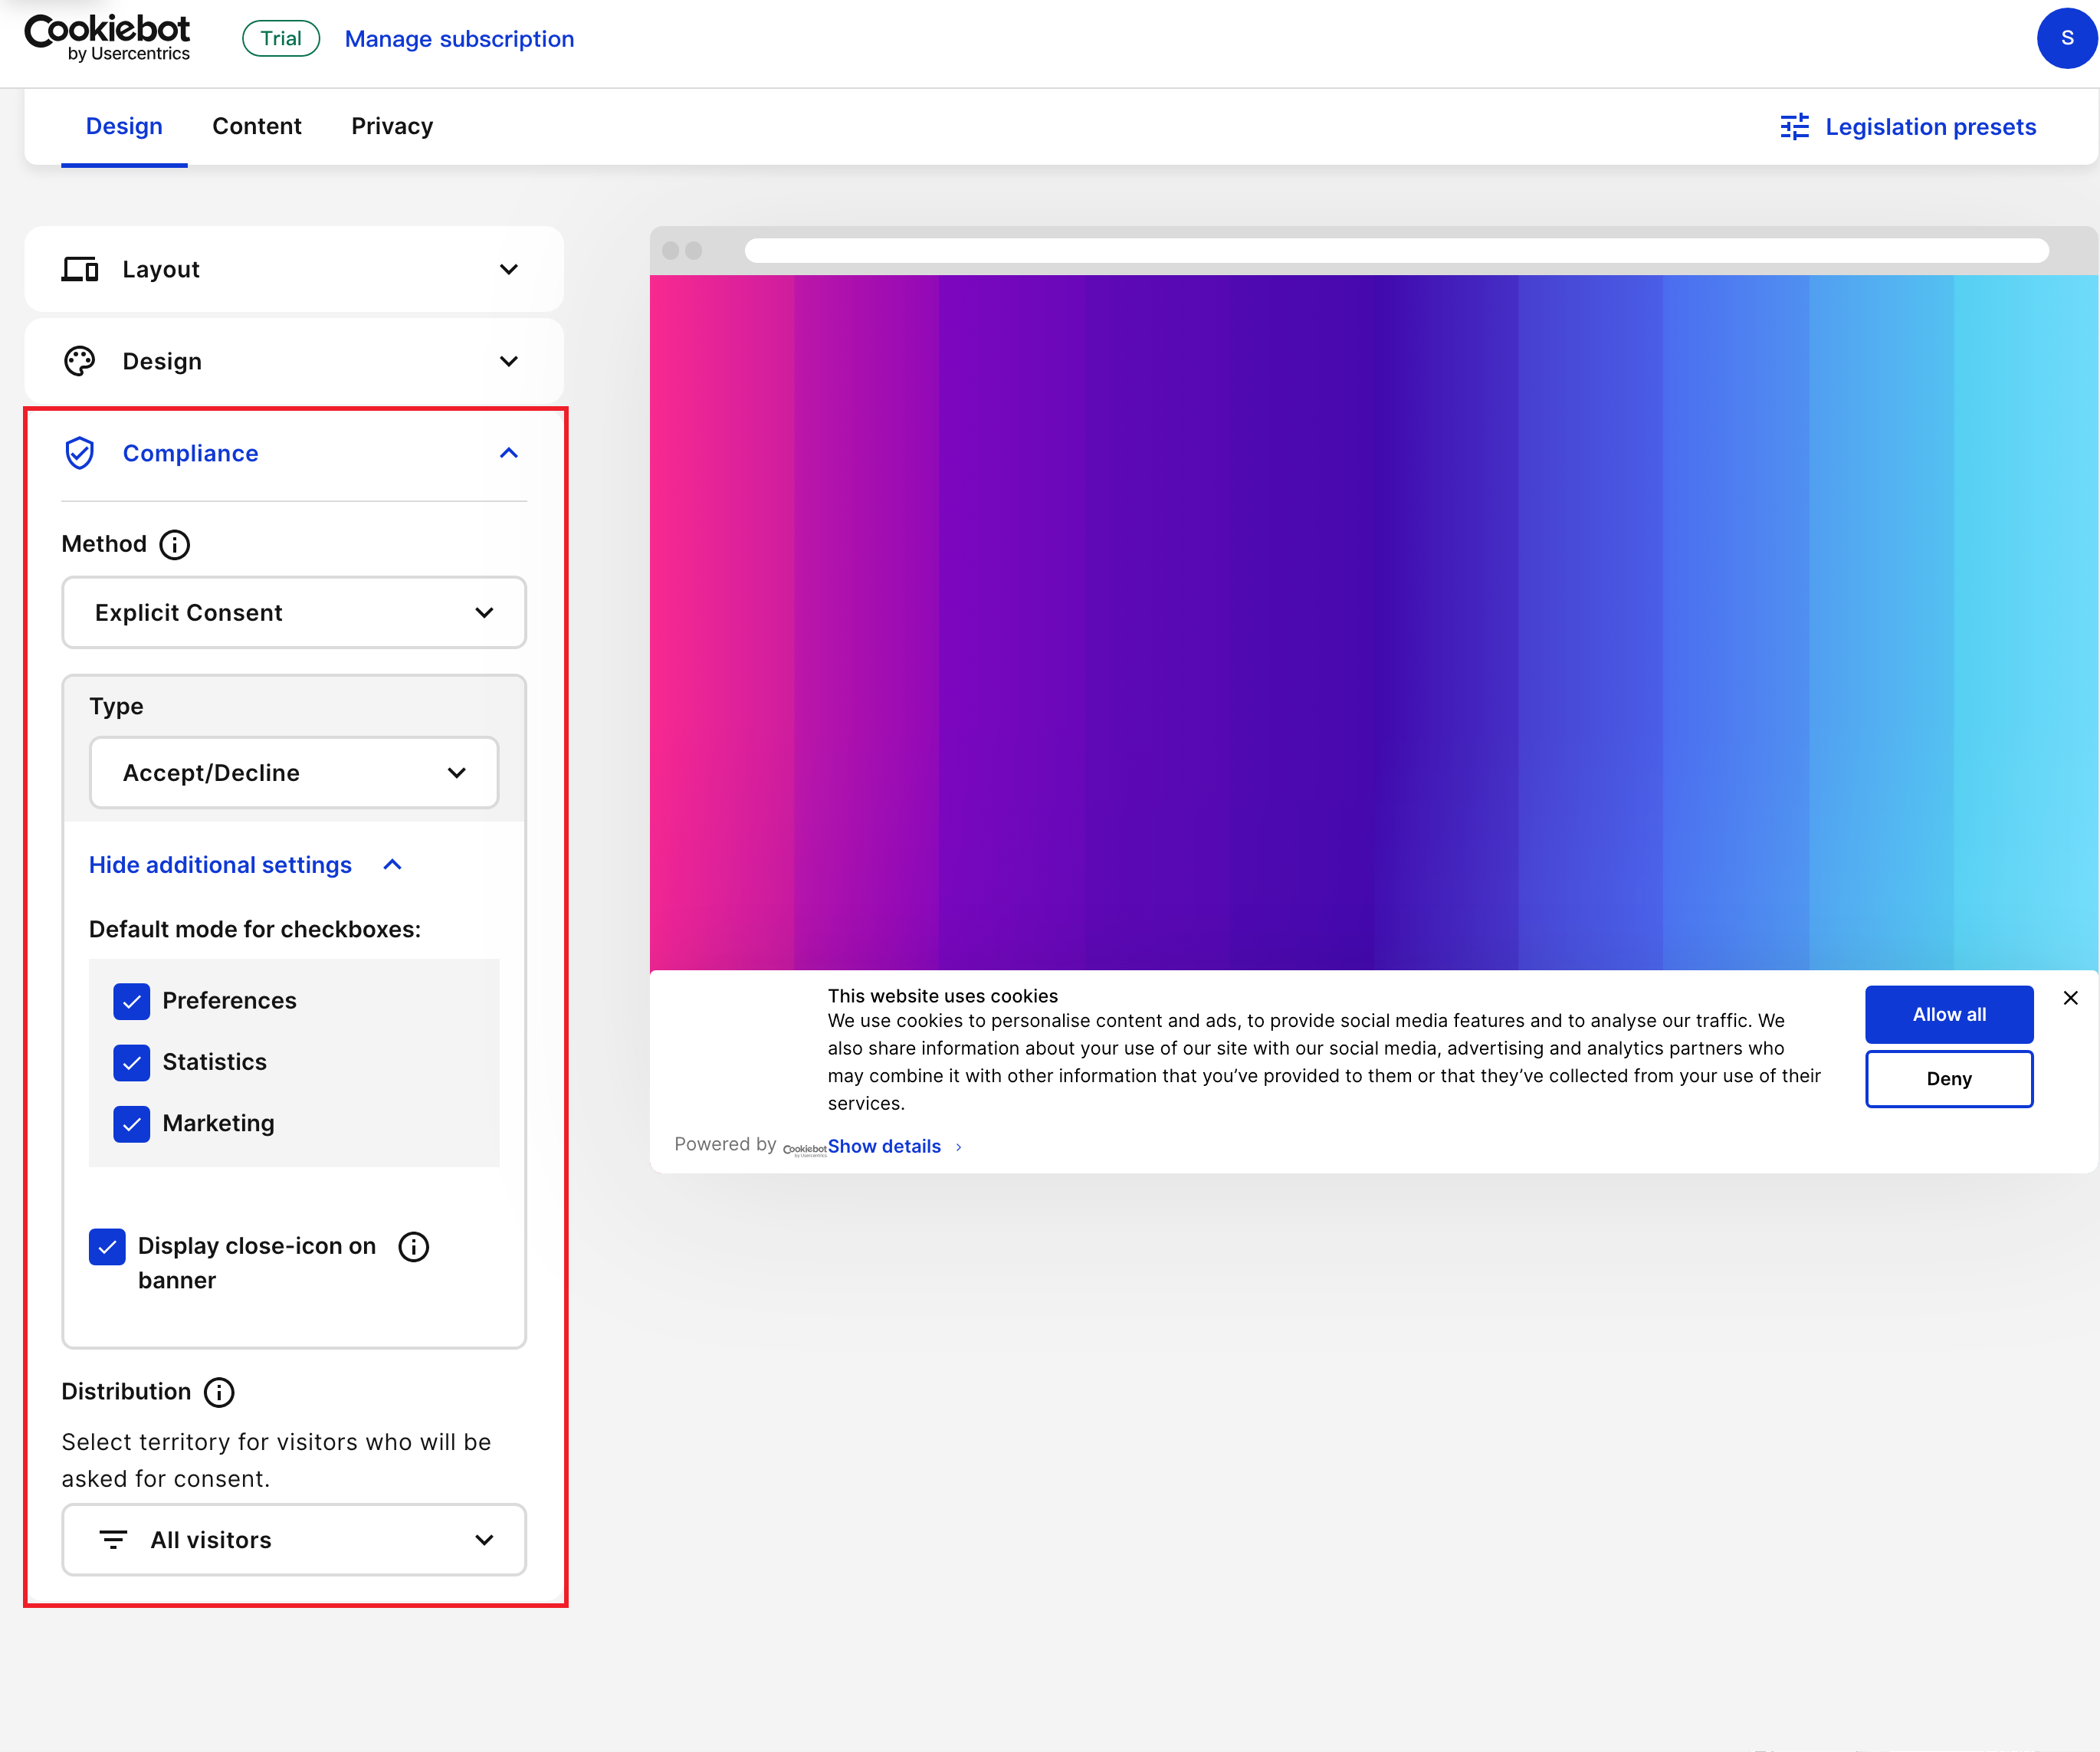This screenshot has width=2100, height=1752.
Task: Click the Manage subscription link
Action: pos(459,39)
